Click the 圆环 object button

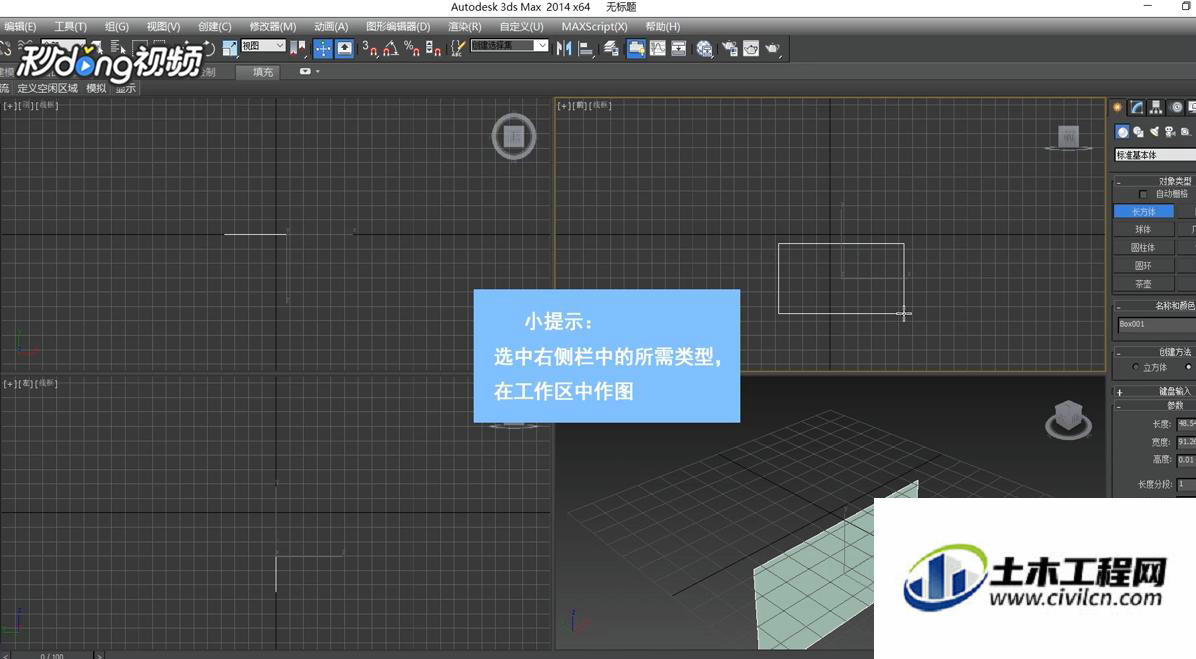click(1143, 266)
